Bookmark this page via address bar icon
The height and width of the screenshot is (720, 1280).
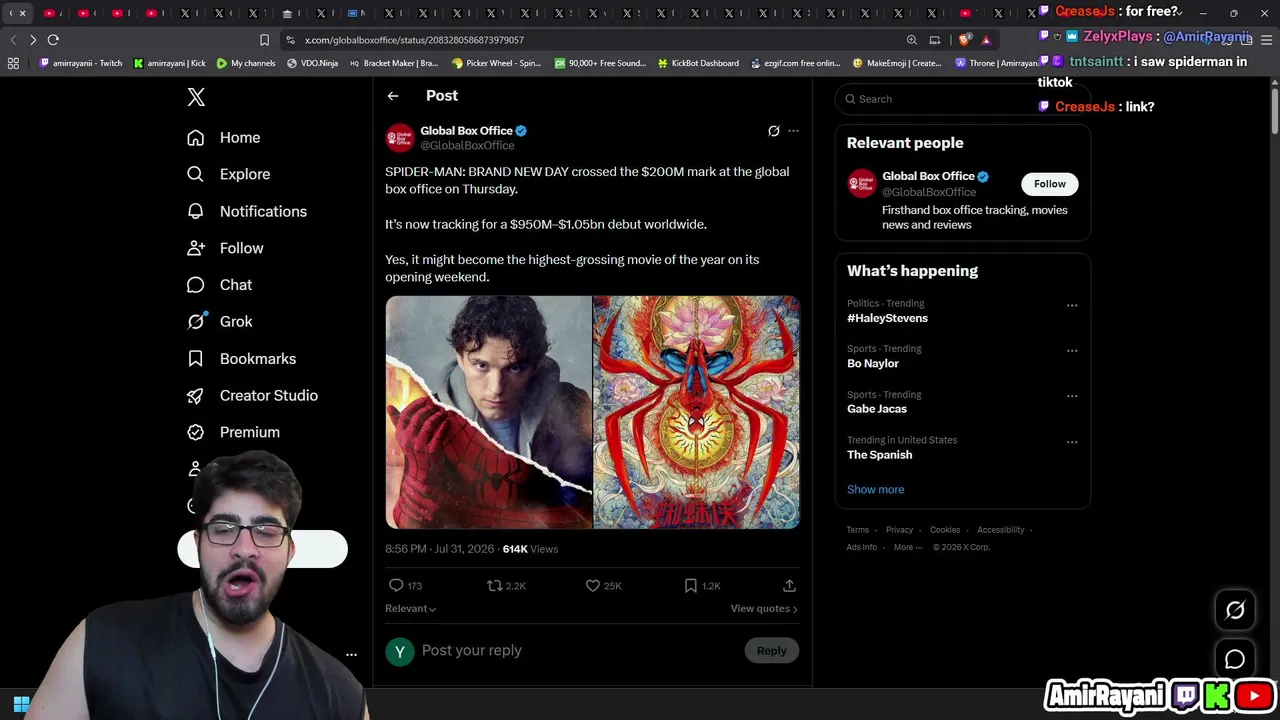(264, 40)
